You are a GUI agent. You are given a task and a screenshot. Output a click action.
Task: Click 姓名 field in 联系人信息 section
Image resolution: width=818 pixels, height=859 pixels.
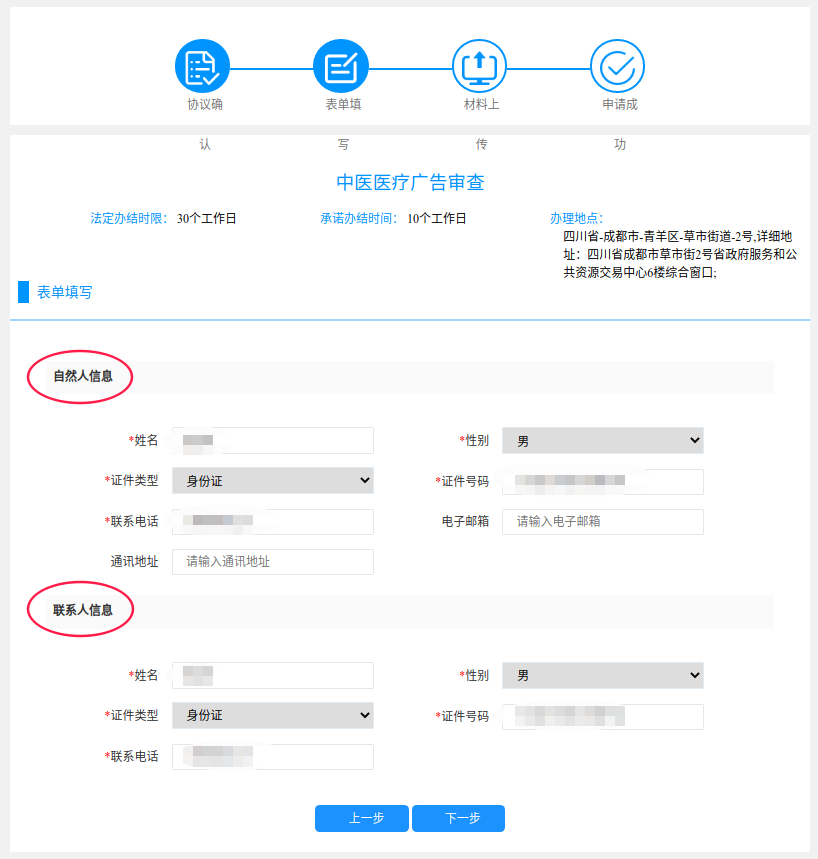(x=272, y=676)
